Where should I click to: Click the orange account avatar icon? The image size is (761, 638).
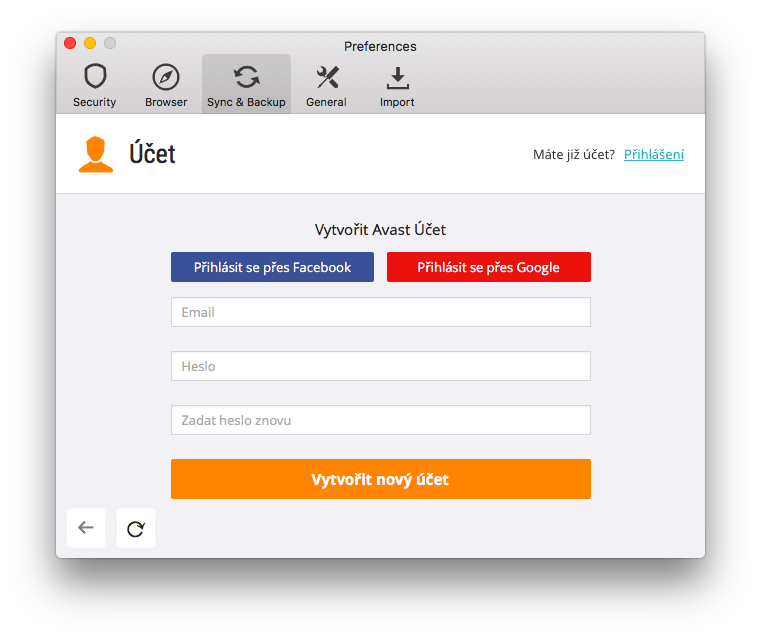(x=96, y=154)
